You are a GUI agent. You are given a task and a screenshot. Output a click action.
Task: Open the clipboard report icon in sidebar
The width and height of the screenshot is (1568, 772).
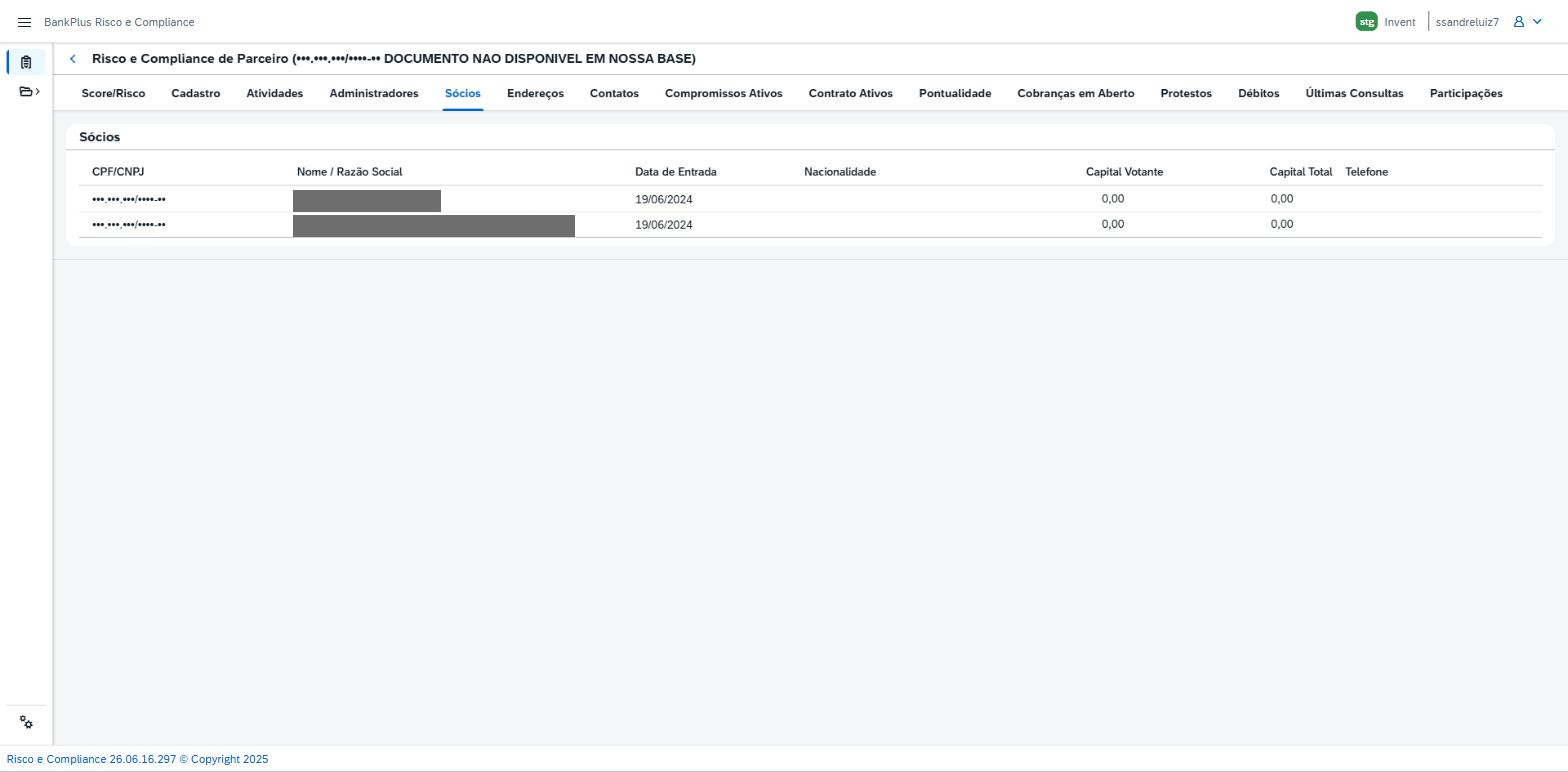[x=26, y=62]
